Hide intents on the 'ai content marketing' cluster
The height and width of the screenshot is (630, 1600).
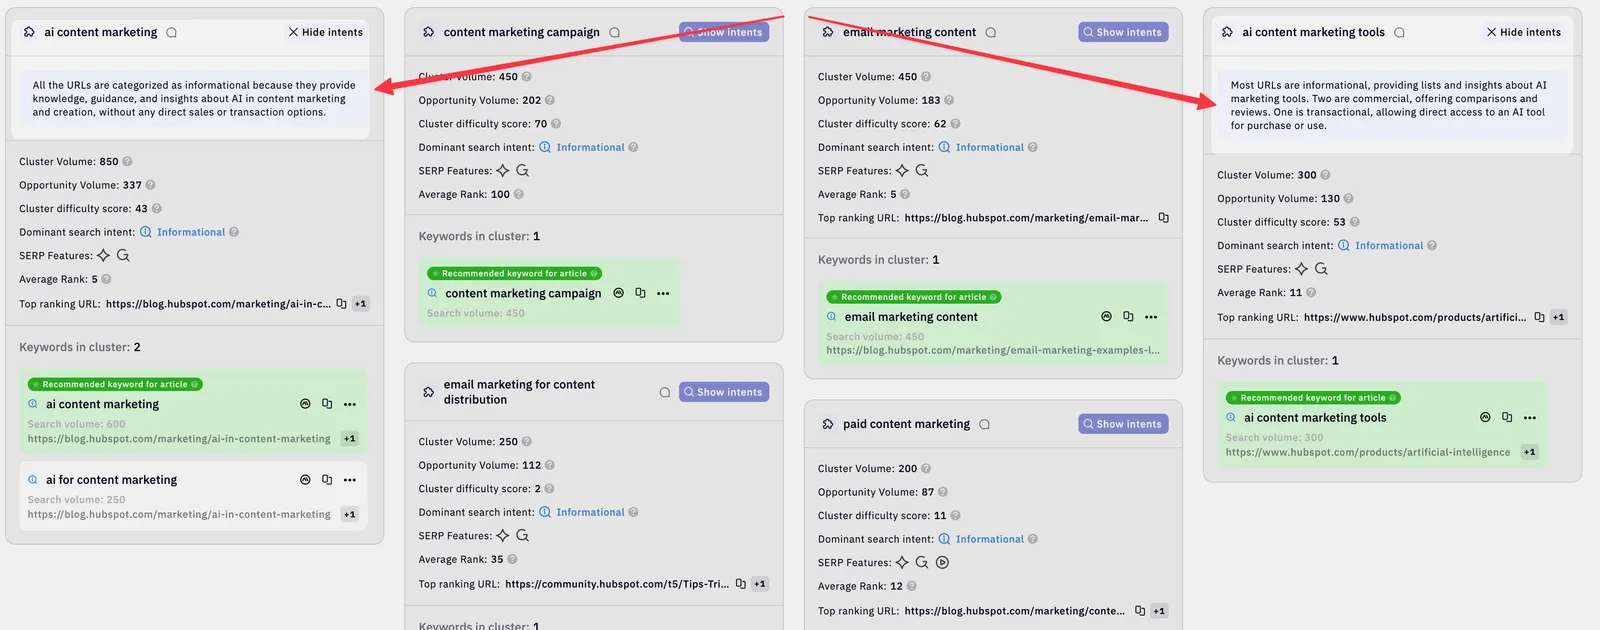click(326, 32)
